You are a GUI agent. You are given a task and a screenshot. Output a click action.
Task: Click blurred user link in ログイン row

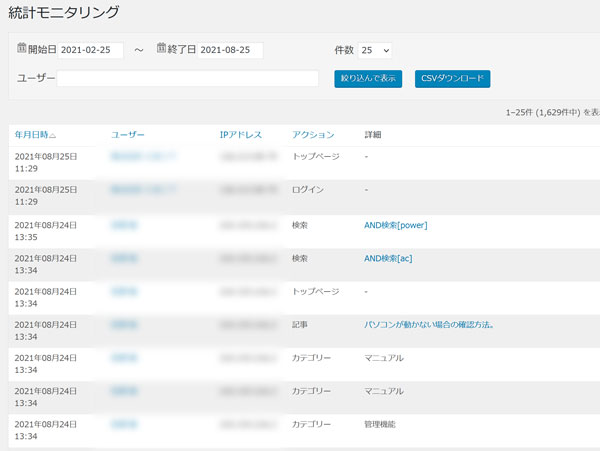[x=144, y=189]
